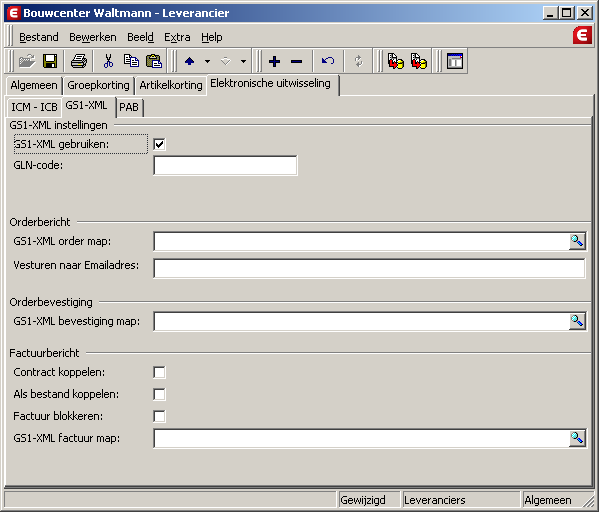Tick the Factuur blokkeren checkbox
Image resolution: width=599 pixels, height=512 pixels.
pos(159,416)
